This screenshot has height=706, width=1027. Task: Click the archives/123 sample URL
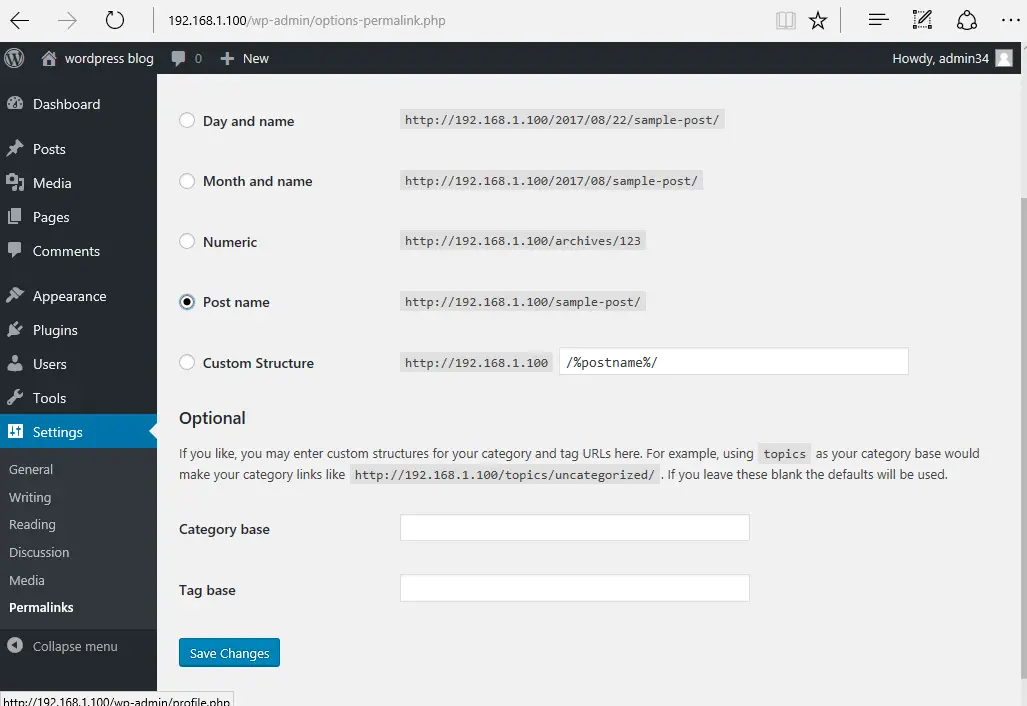[523, 241]
